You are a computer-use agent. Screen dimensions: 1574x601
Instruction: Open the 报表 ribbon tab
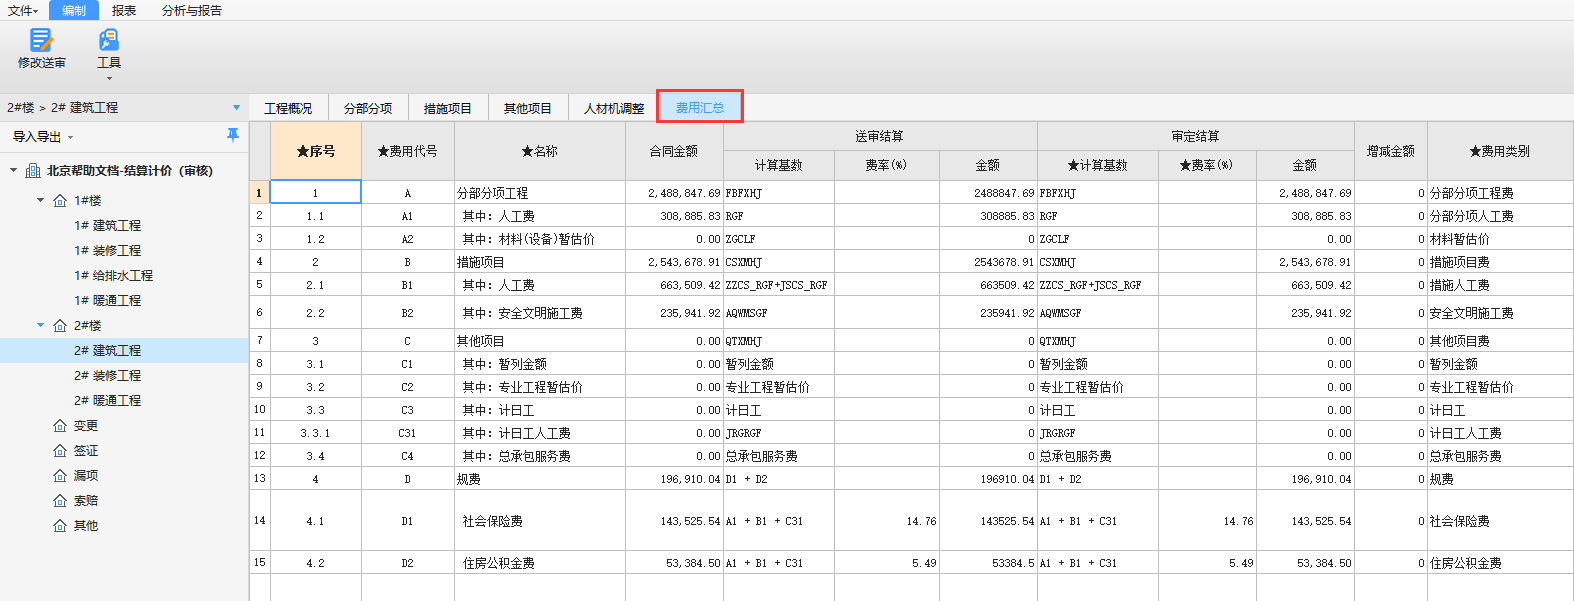click(124, 10)
